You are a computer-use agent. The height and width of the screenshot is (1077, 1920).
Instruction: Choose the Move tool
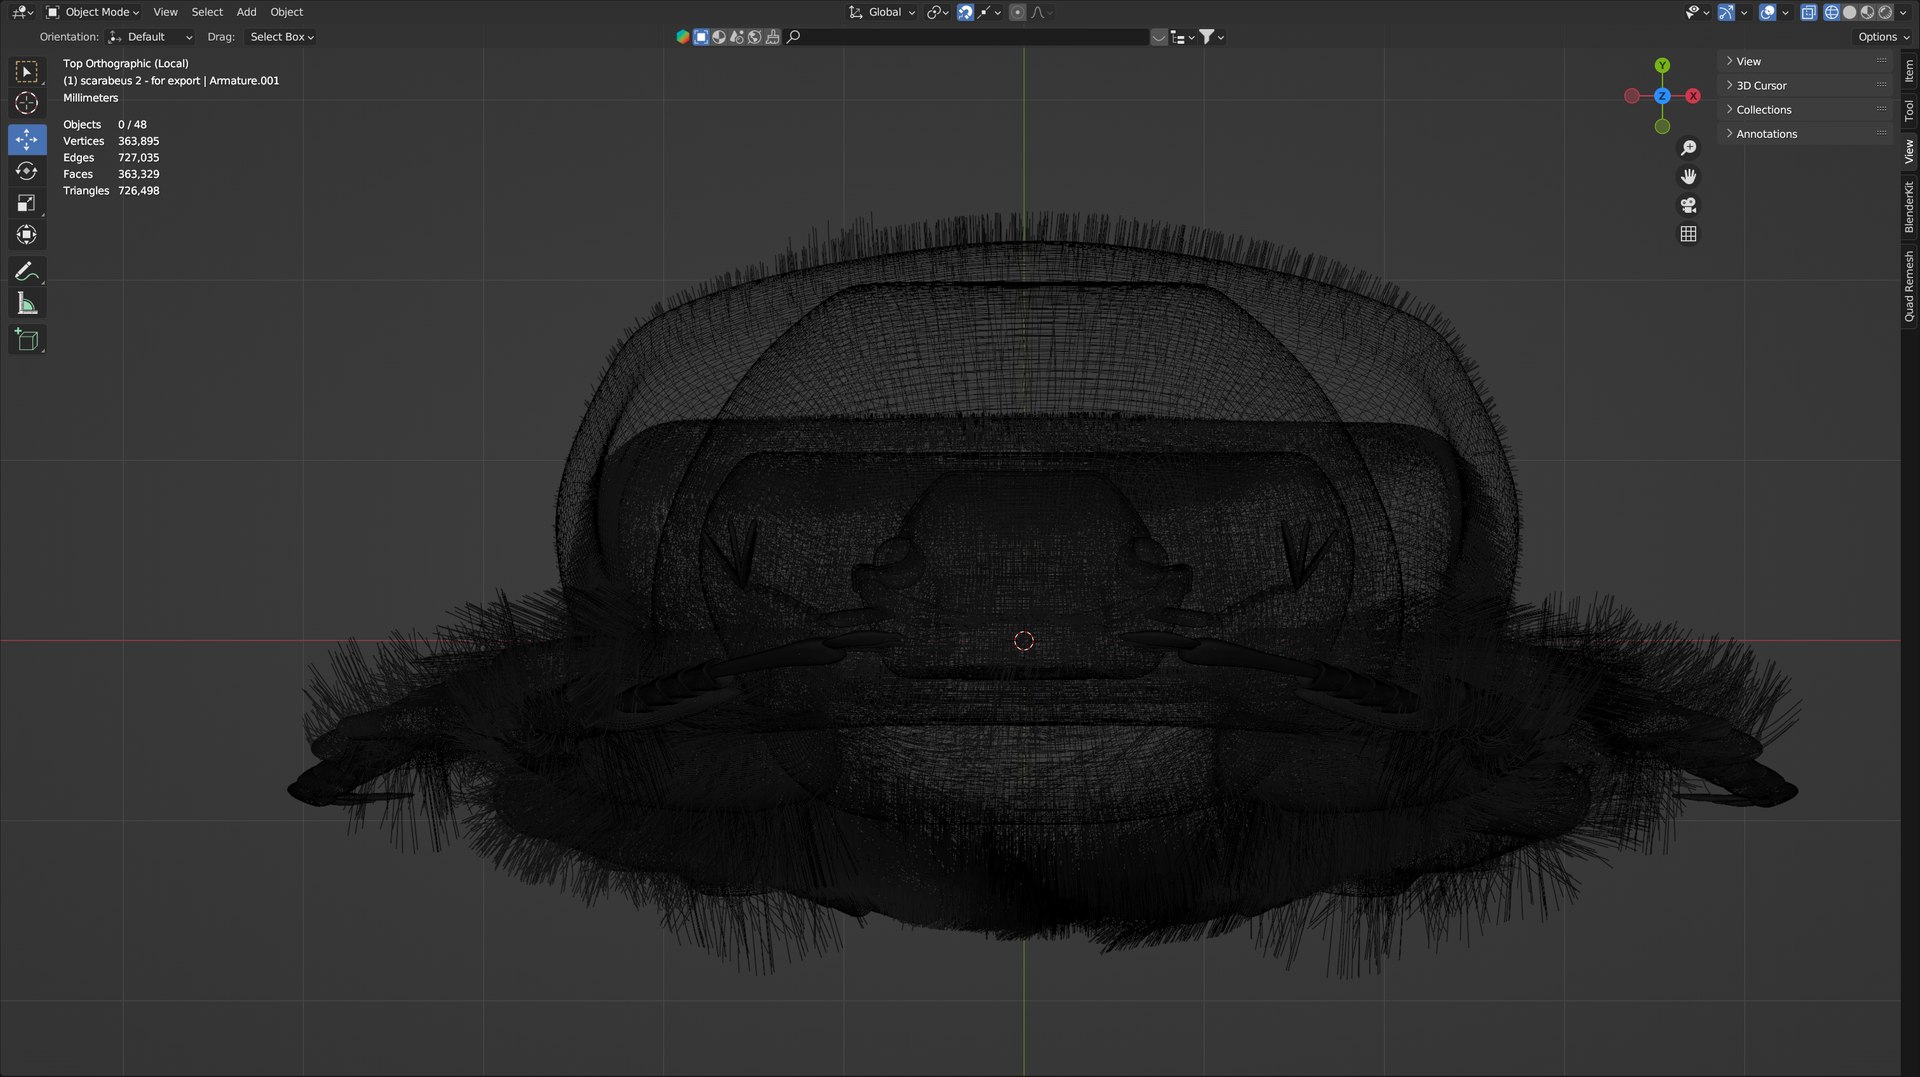click(x=27, y=139)
